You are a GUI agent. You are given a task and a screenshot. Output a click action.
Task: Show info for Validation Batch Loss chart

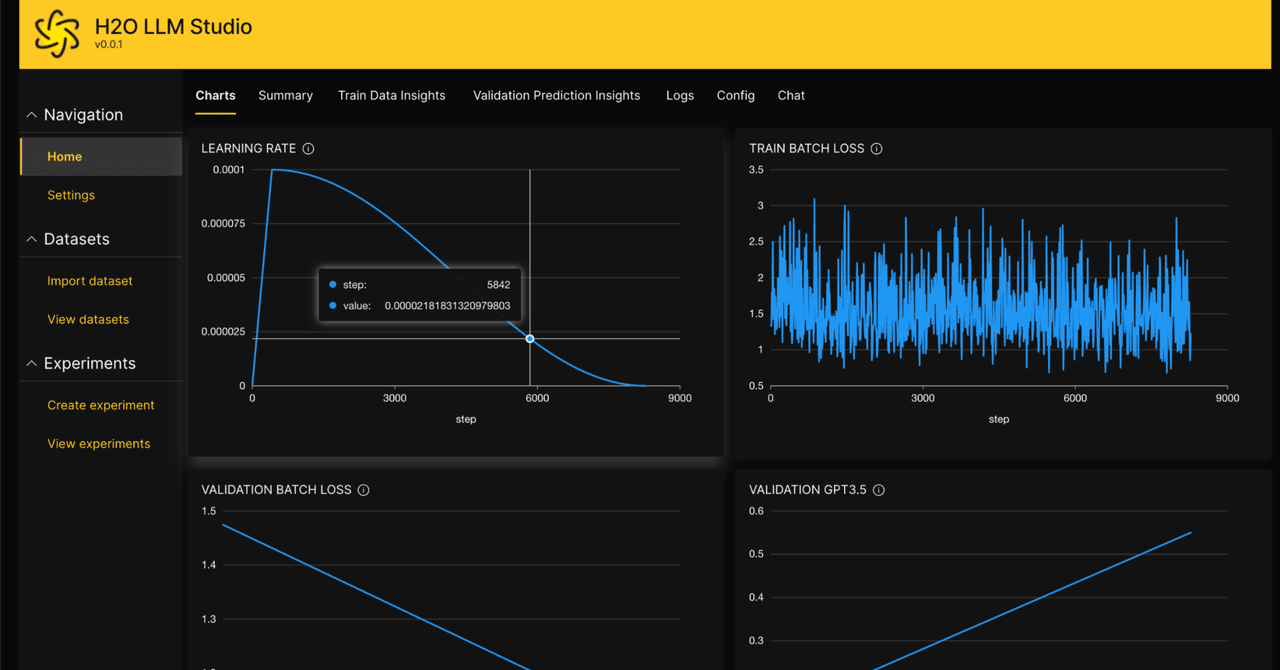click(363, 490)
